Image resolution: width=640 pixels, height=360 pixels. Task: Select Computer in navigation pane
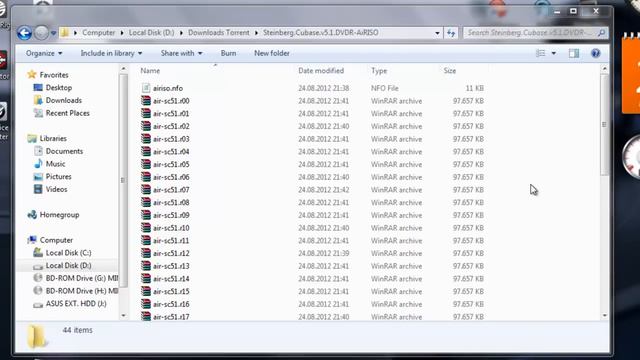point(56,240)
